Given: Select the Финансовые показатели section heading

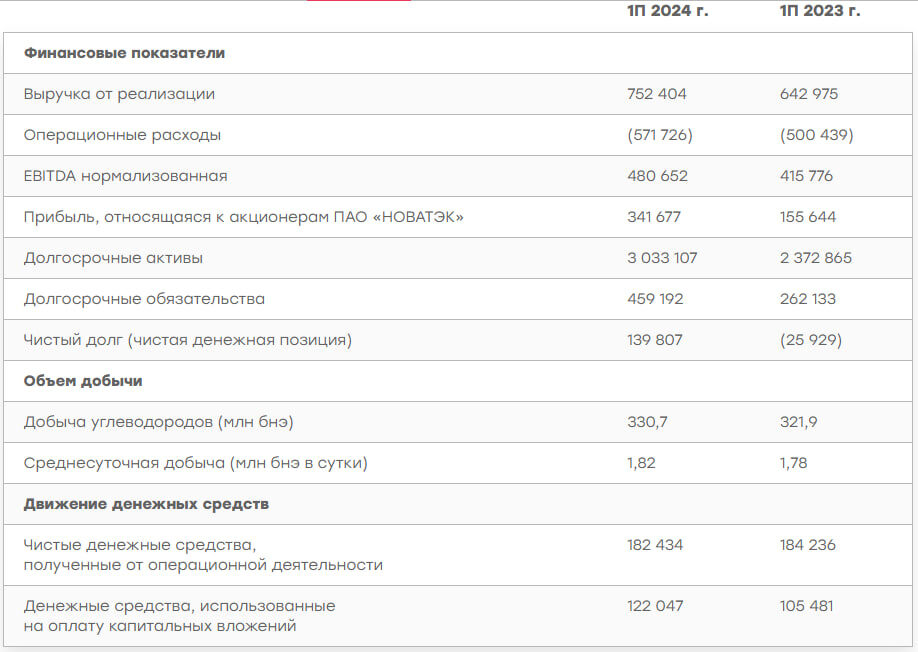Looking at the screenshot, I should (124, 53).
